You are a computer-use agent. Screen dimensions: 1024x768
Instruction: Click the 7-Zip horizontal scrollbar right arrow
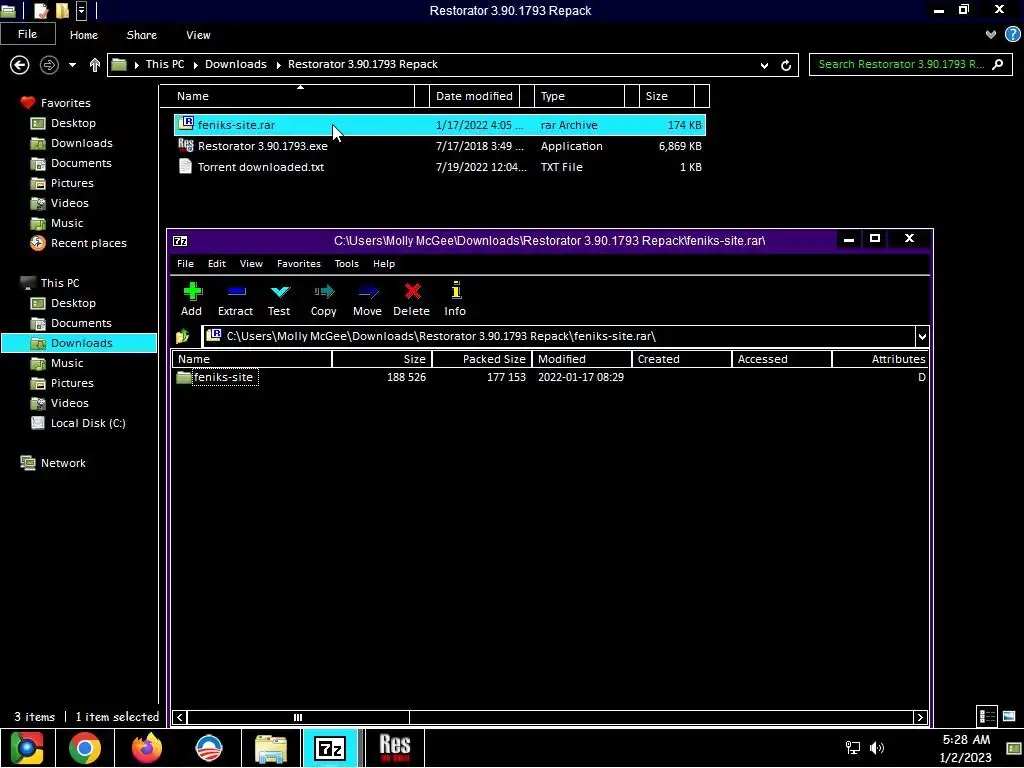point(920,718)
